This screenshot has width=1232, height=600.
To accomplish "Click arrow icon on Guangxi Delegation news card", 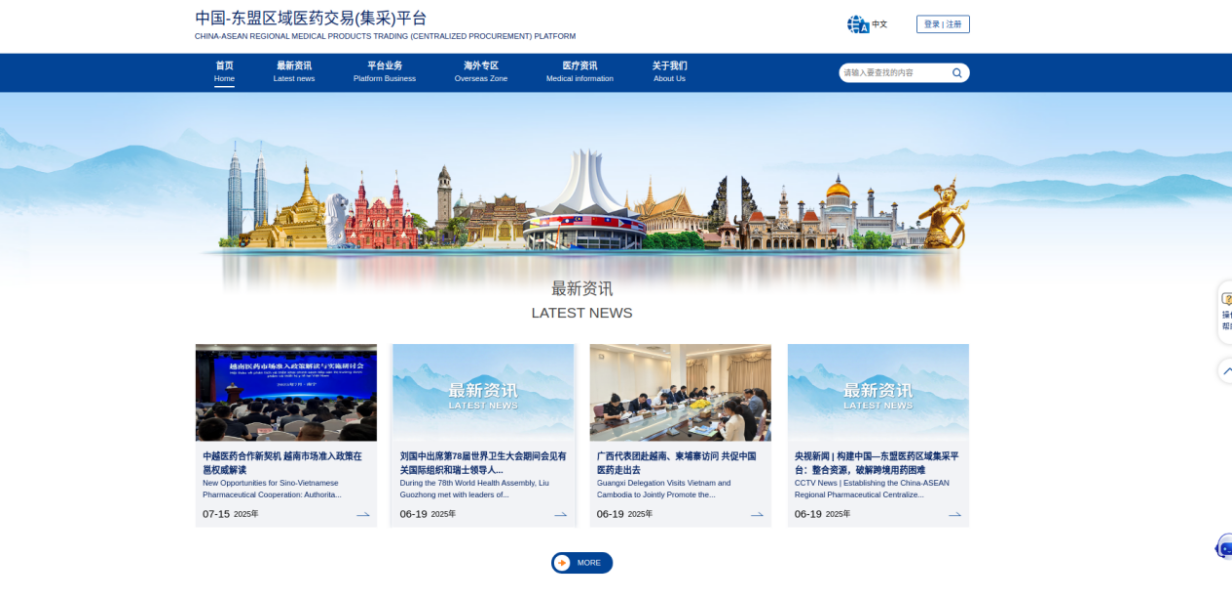I will [x=757, y=515].
